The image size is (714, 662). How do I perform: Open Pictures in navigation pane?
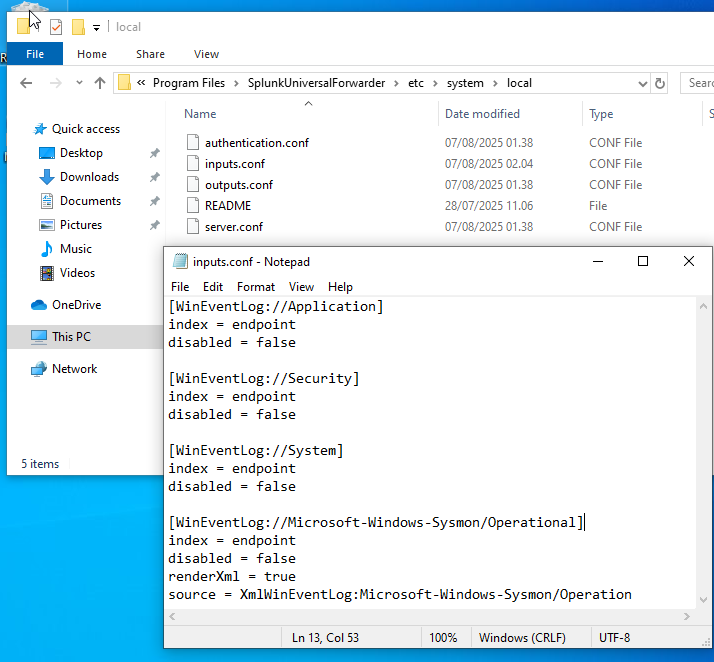click(x=81, y=225)
